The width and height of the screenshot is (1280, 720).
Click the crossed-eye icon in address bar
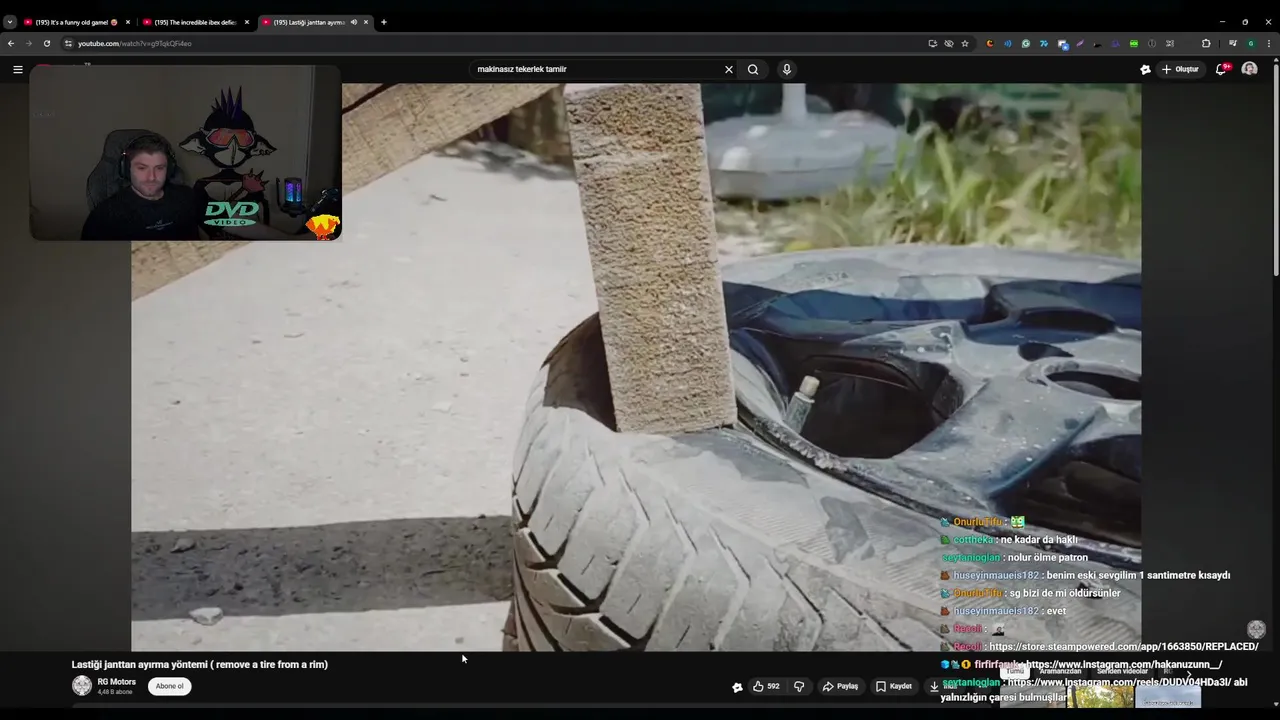[949, 43]
